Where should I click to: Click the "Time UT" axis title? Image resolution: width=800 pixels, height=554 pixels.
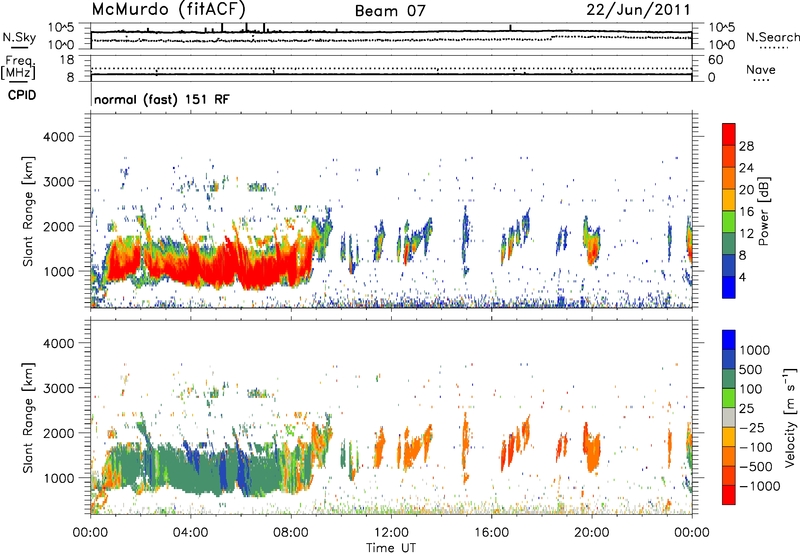[391, 547]
